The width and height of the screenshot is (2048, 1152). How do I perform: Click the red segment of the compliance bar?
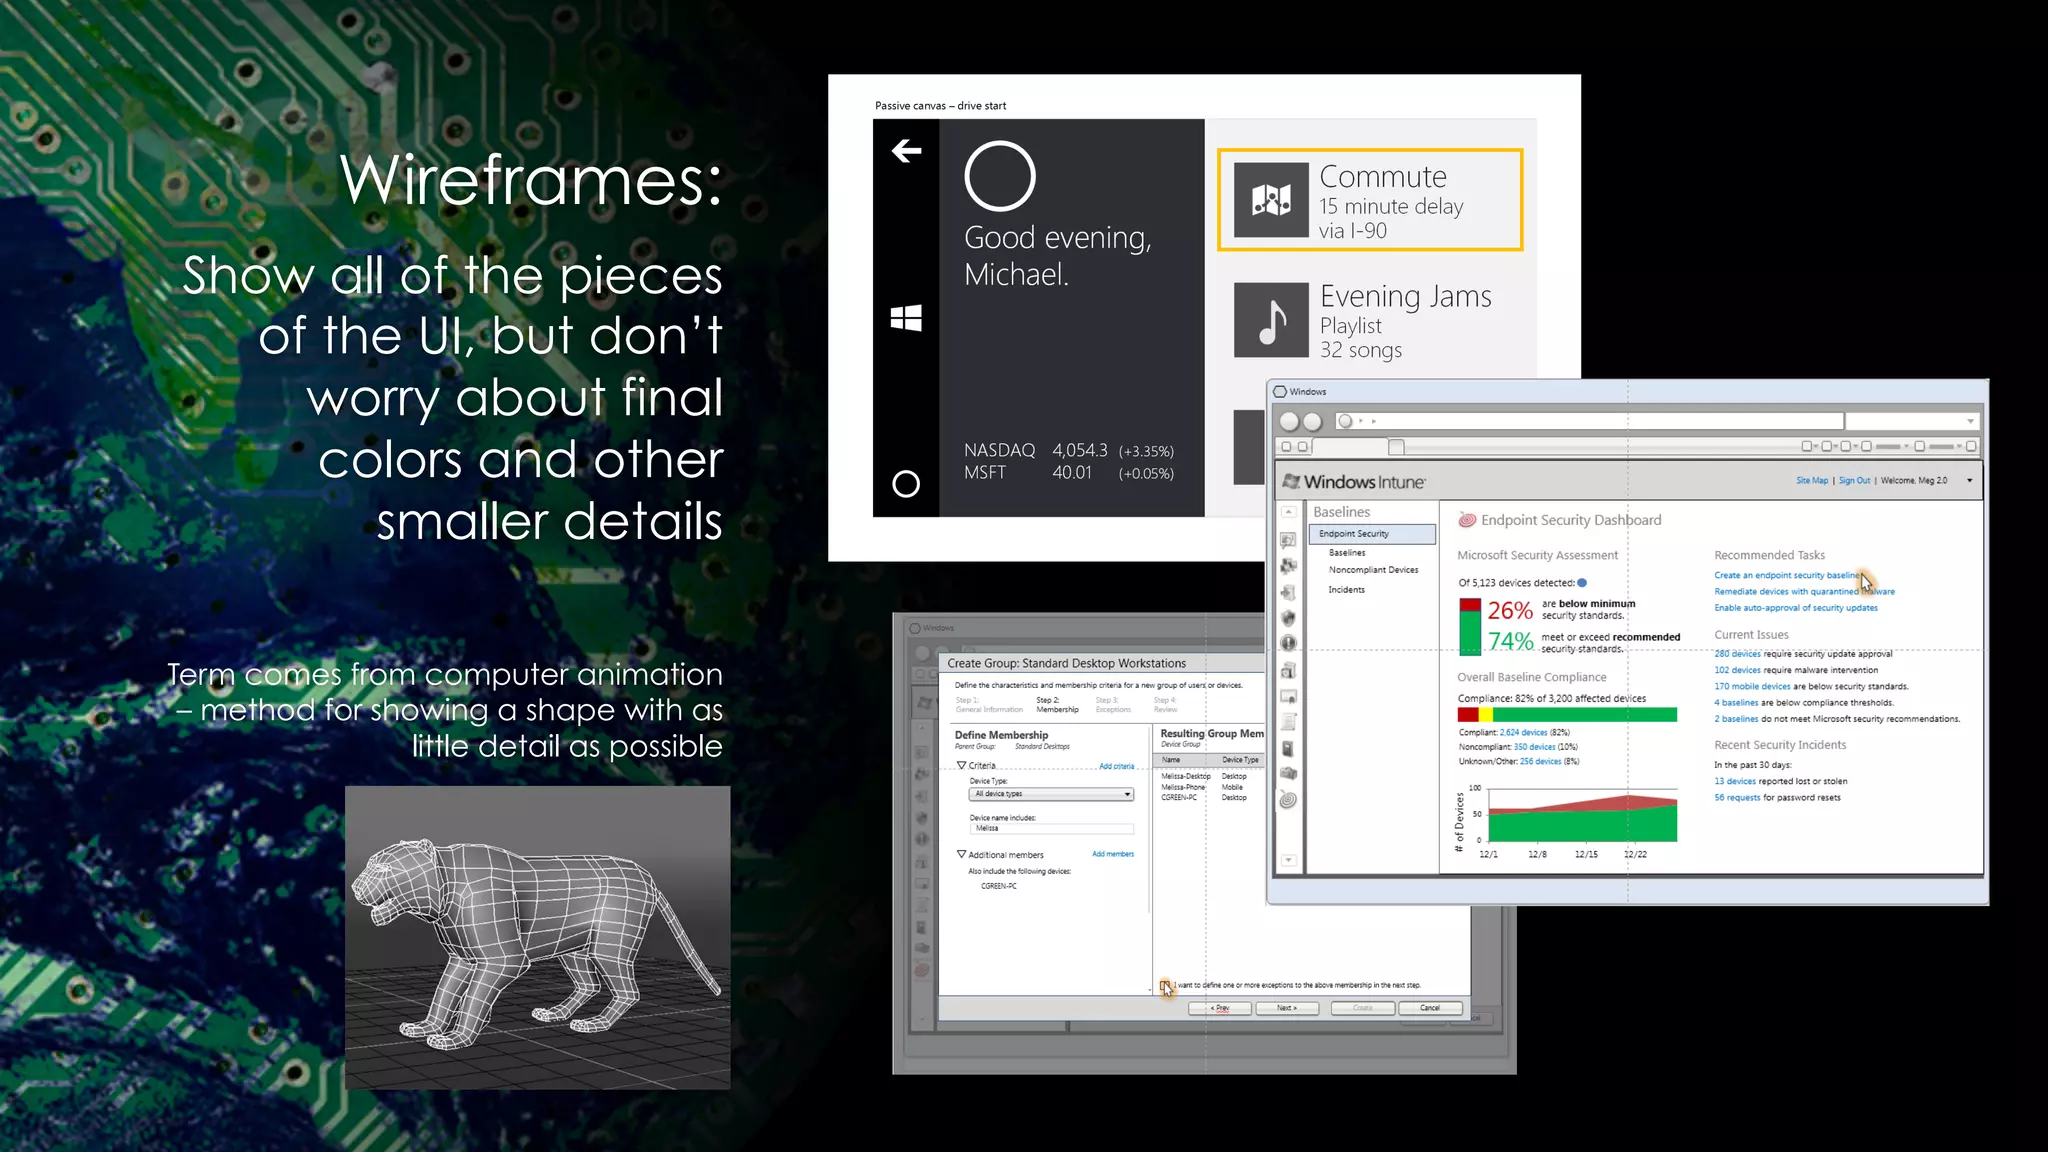pyautogui.click(x=1468, y=714)
